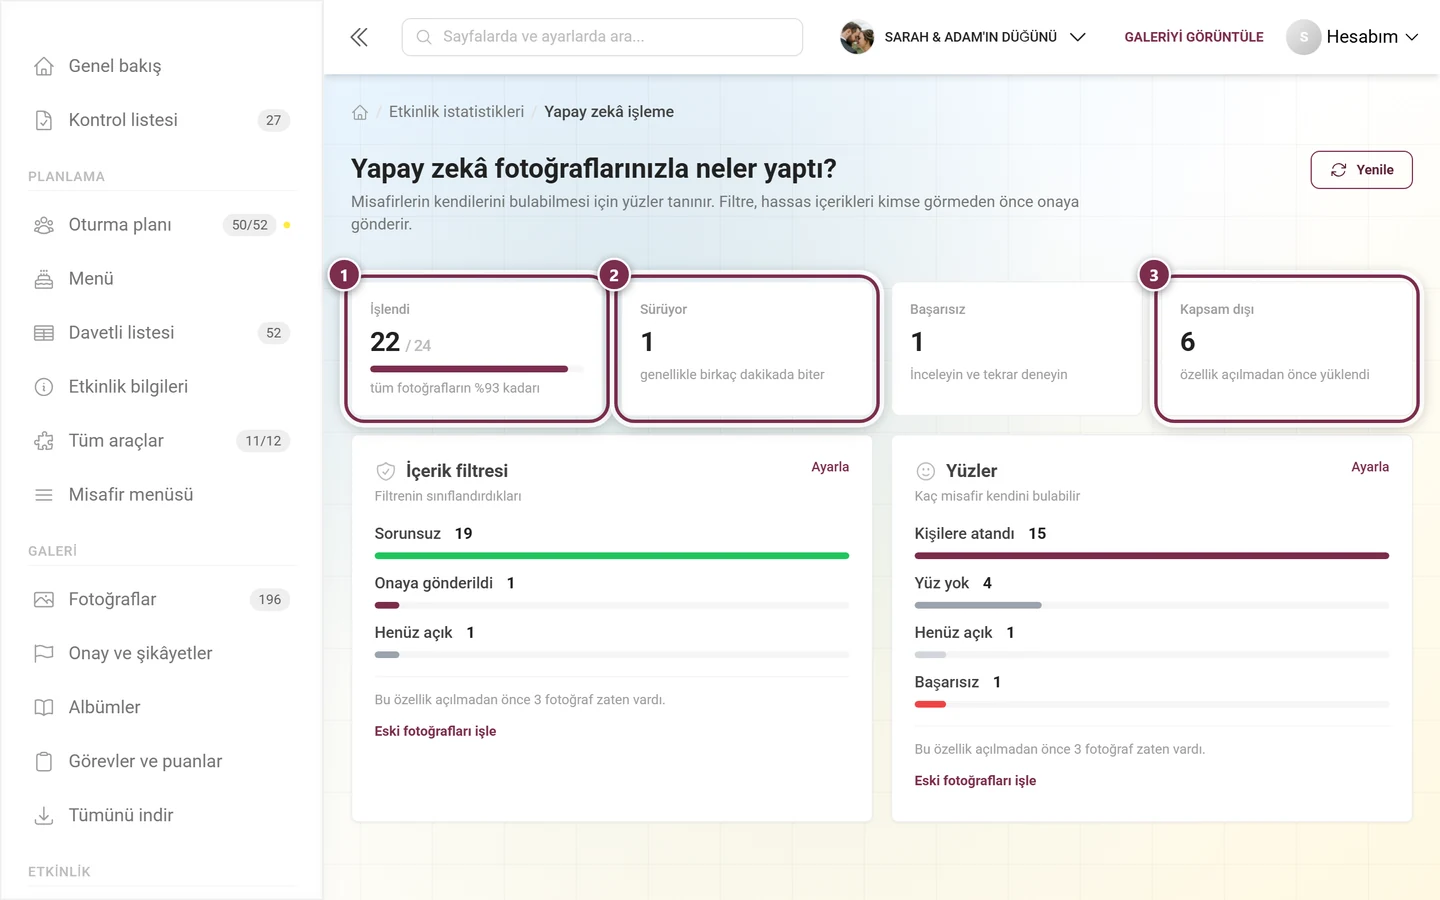Viewport: 1440px width, 900px height.
Task: Click the Fotoğraflar image icon
Action: tap(44, 600)
